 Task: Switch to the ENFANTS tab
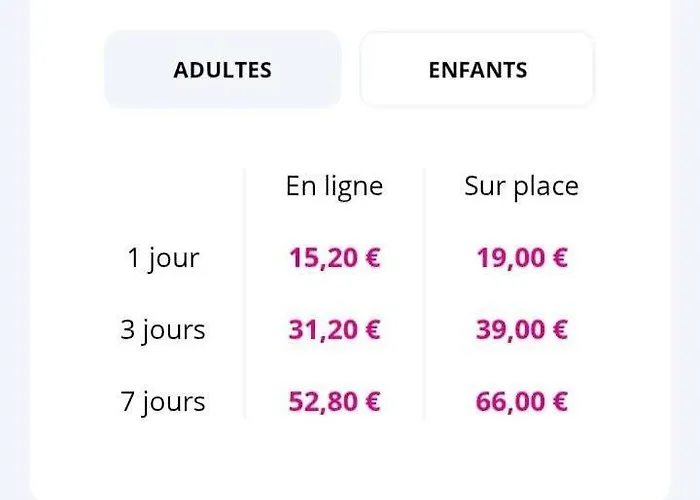477,70
